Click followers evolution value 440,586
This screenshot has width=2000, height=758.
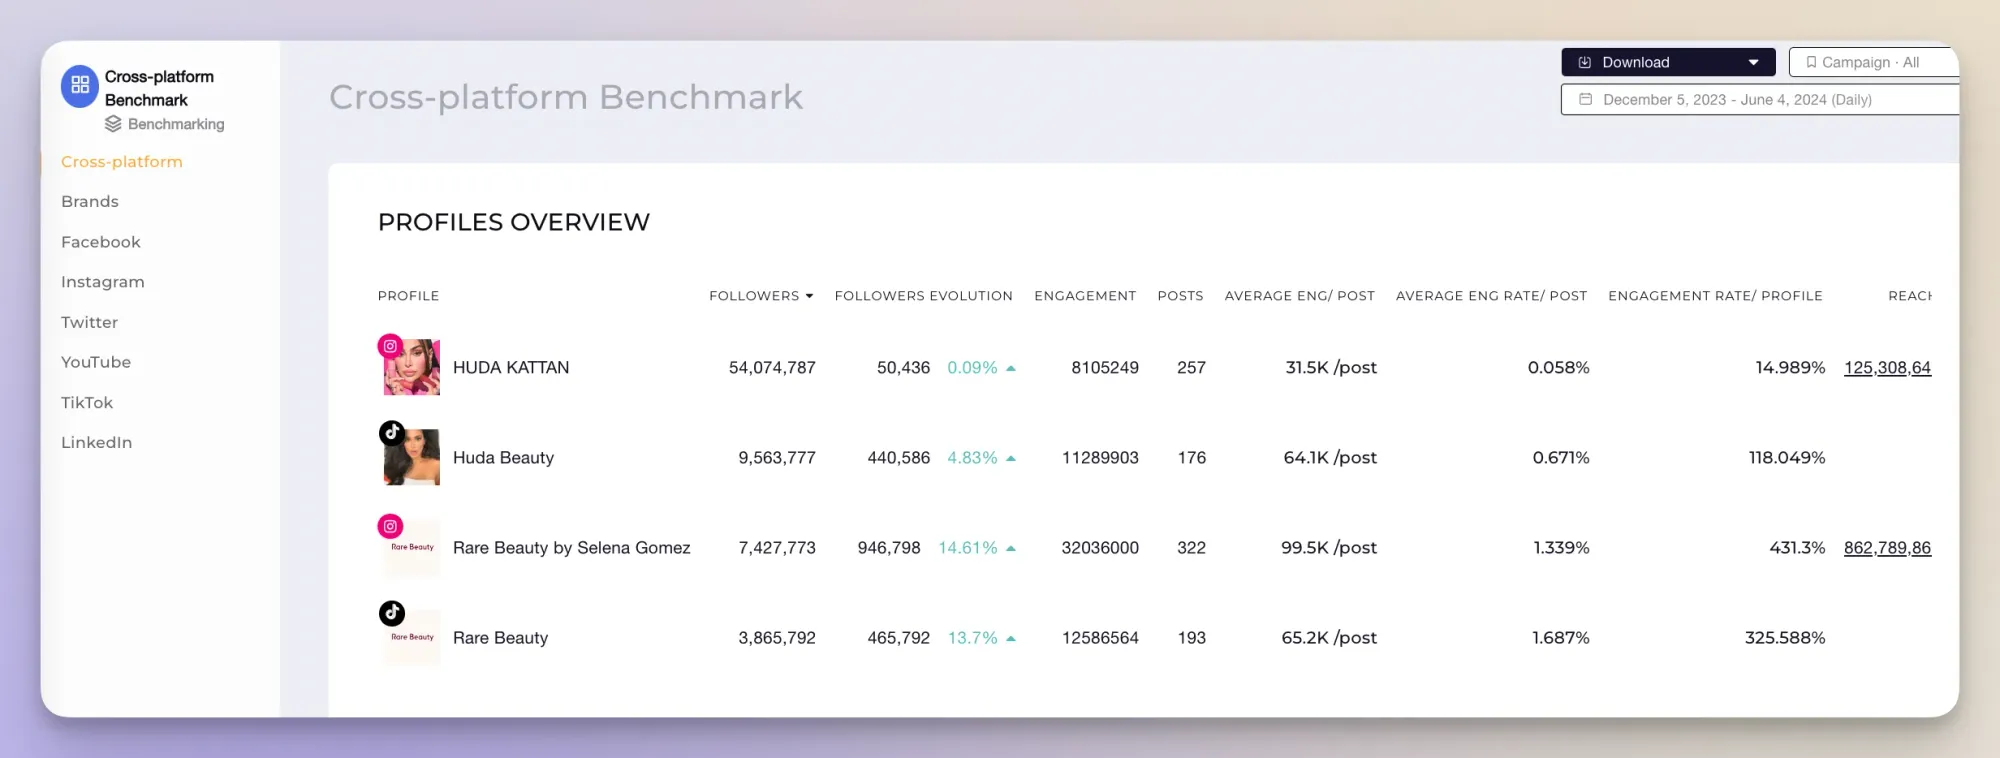[x=898, y=458]
